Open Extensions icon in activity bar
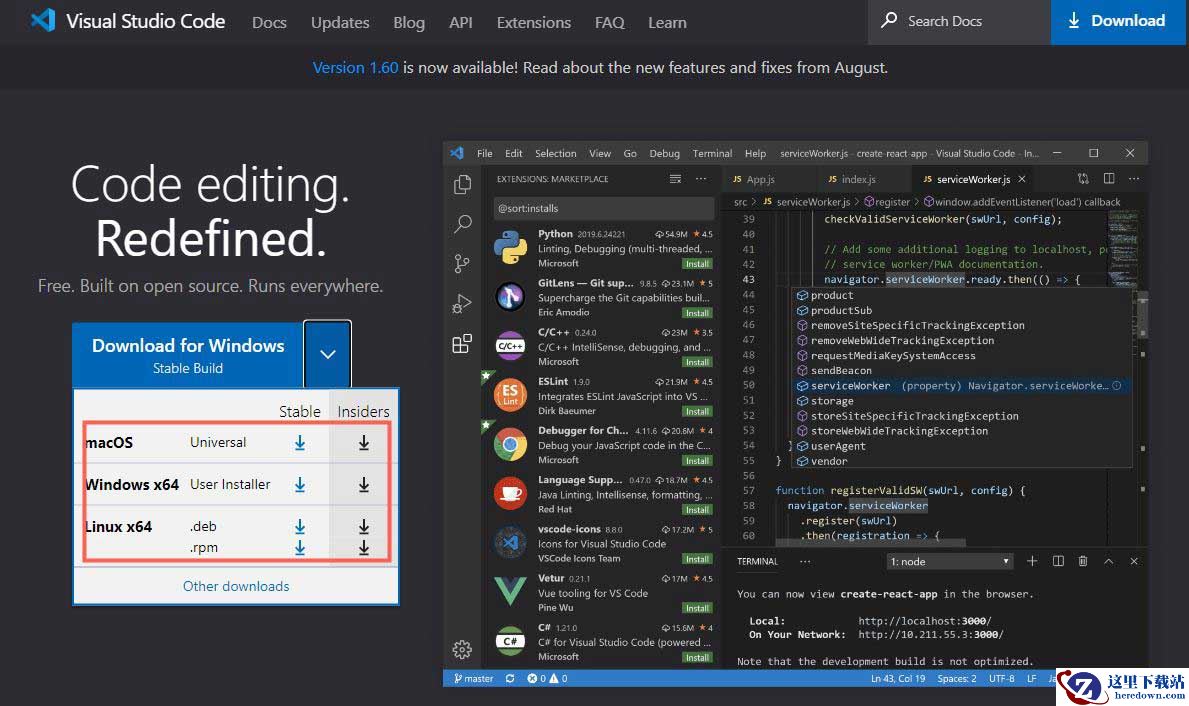The image size is (1189, 706). pos(462,344)
